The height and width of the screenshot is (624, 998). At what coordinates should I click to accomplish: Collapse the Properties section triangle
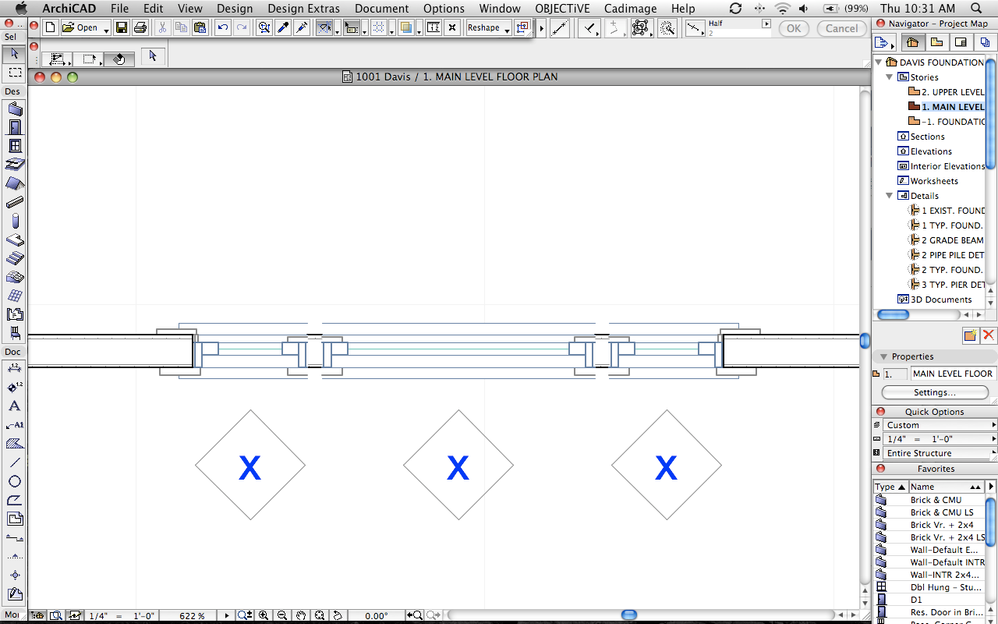(x=883, y=357)
